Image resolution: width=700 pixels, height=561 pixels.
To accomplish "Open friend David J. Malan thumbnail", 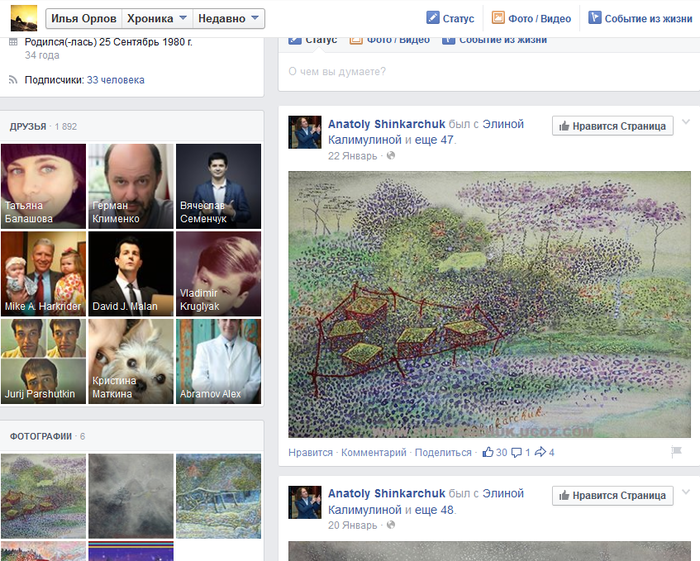I will [131, 274].
